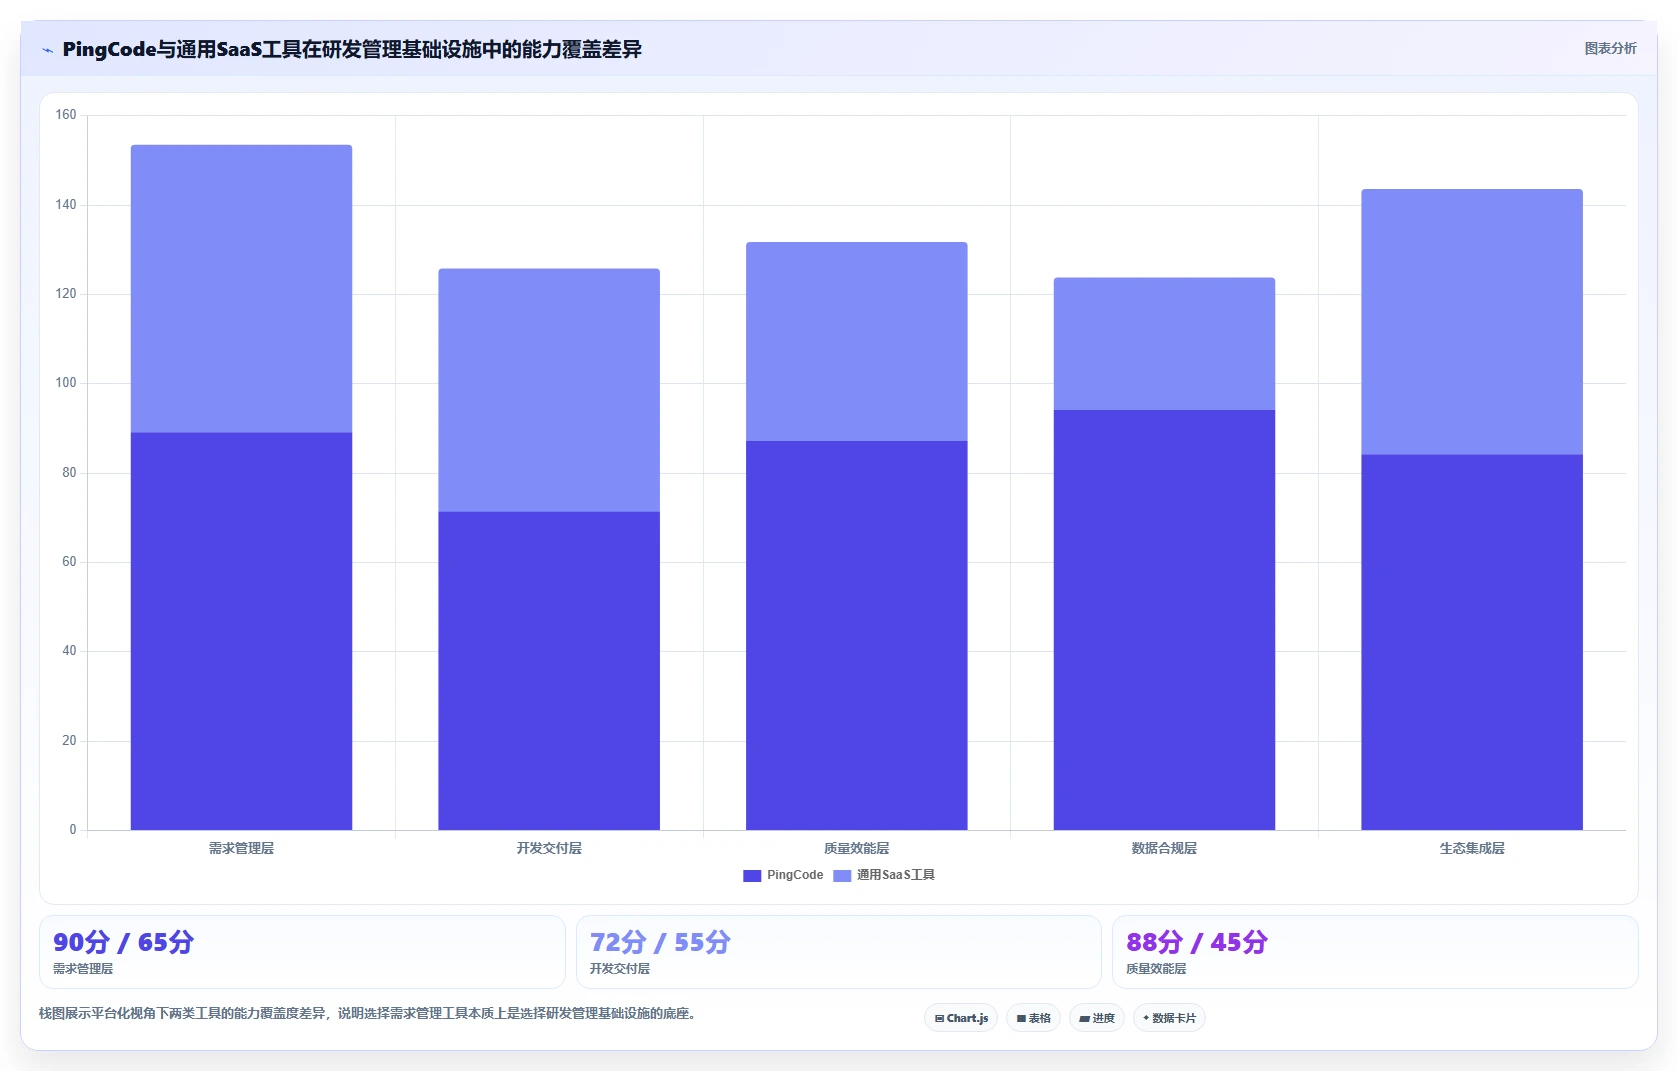
Task: Click the 图表分析 label in the header
Action: click(1610, 48)
